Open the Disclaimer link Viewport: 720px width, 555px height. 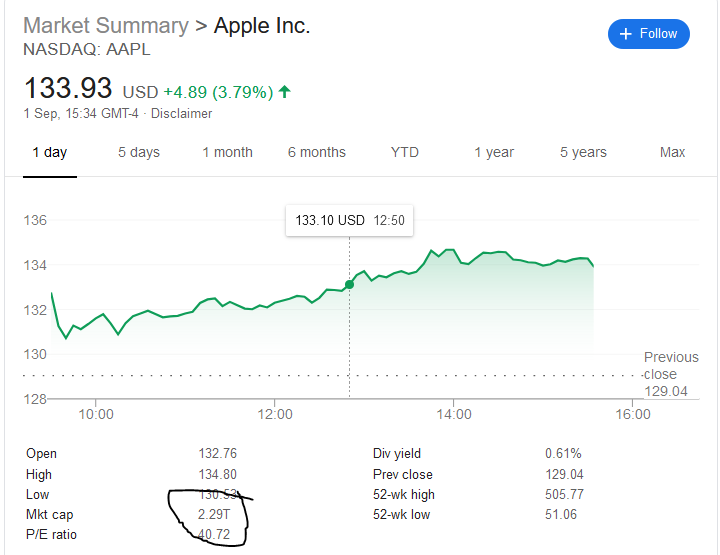182,114
